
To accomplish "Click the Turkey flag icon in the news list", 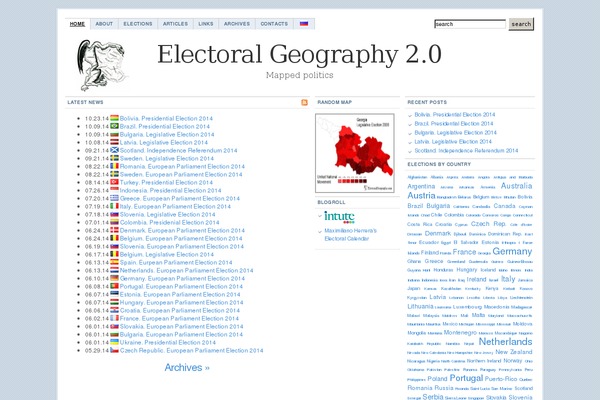I will 114,182.
